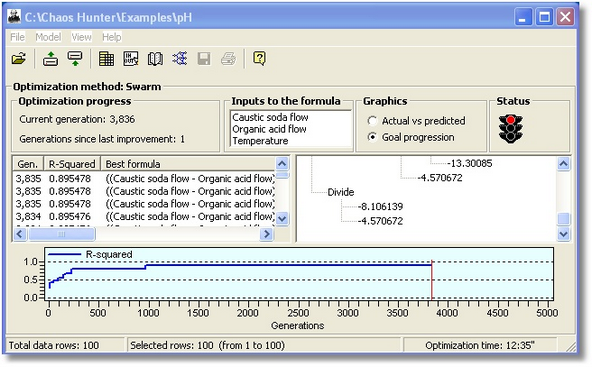Click formula list scroll right arrow
Screen dimensions: 592x367
pyautogui.click(x=267, y=234)
